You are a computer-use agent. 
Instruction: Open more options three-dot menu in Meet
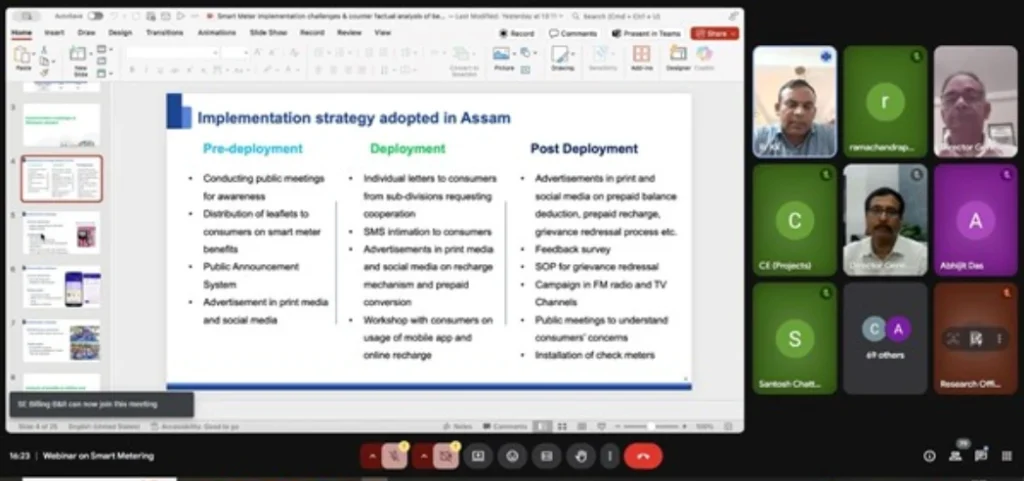pyautogui.click(x=608, y=456)
